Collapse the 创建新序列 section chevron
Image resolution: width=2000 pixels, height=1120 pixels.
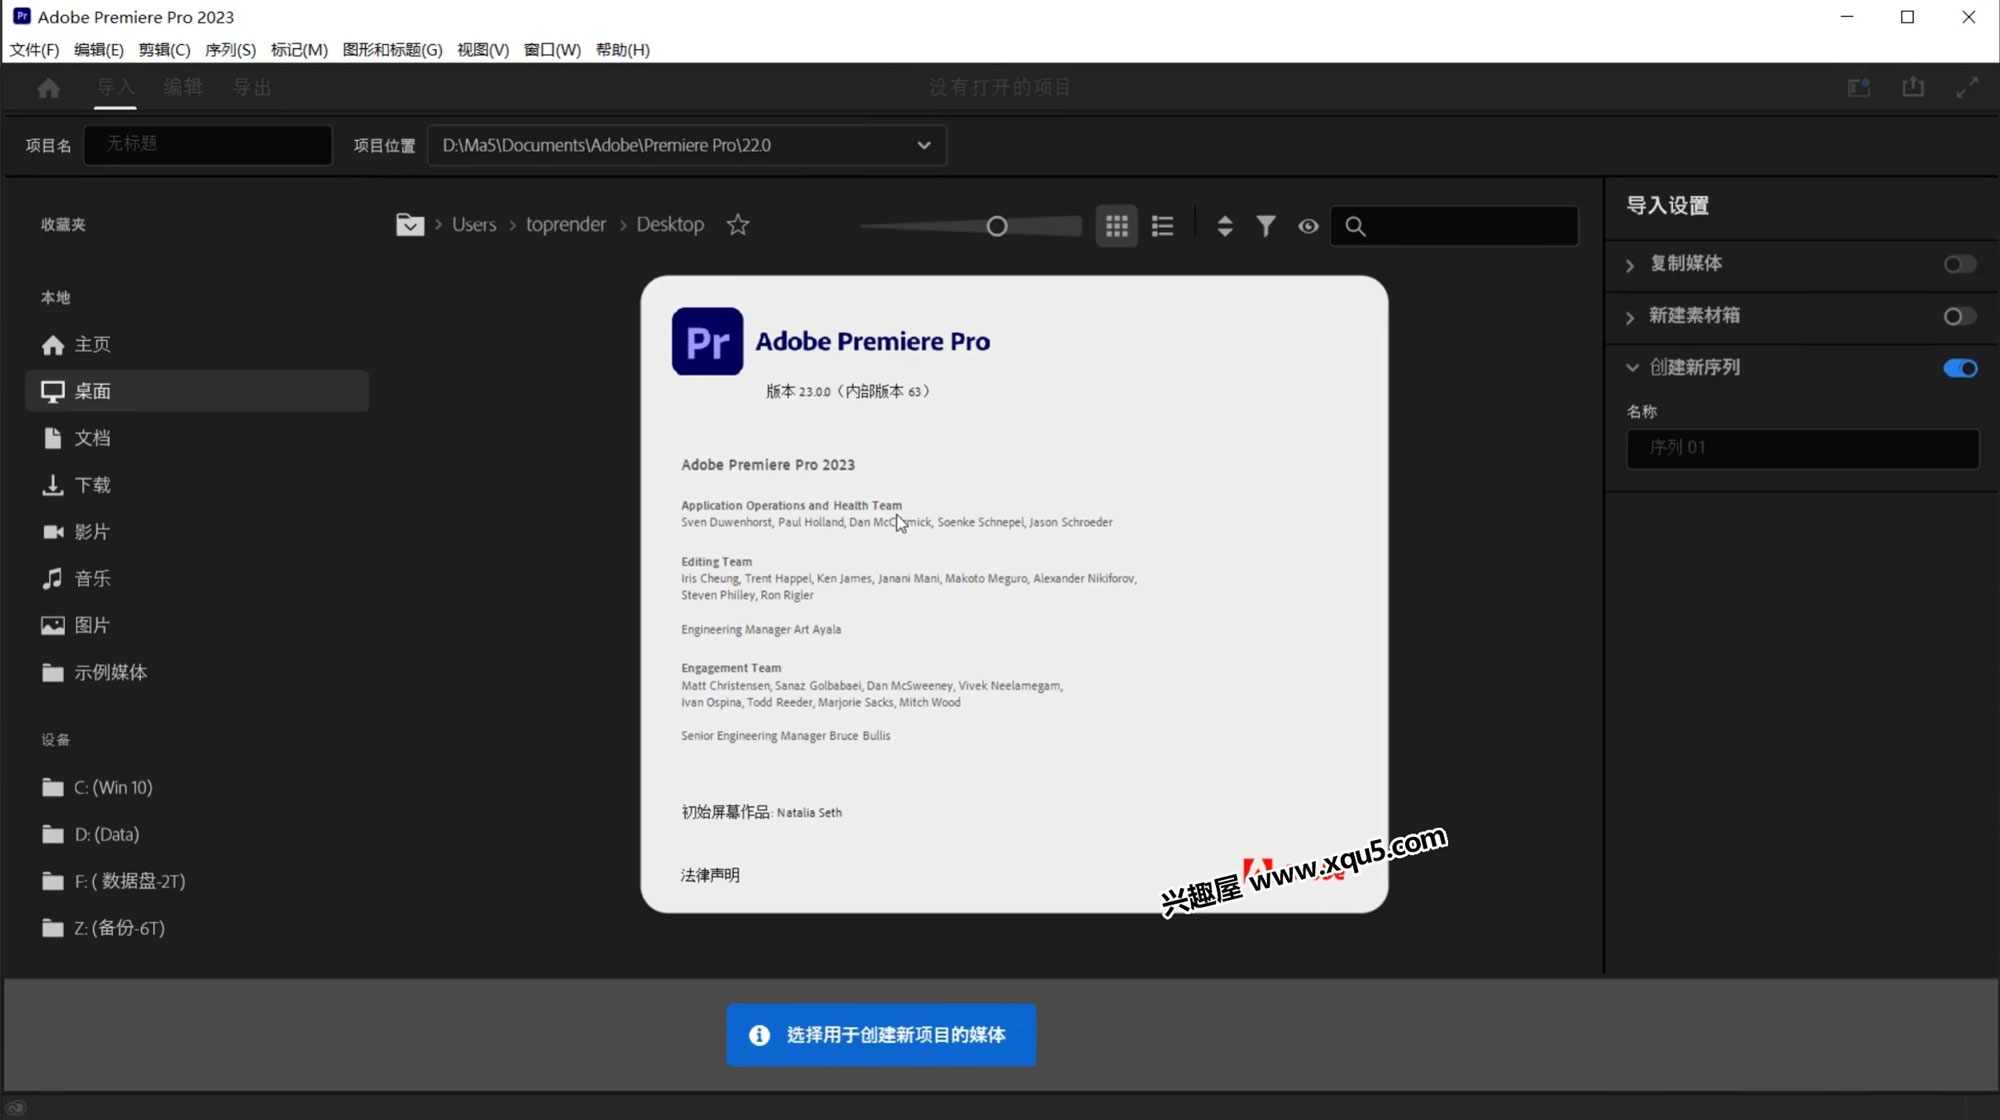click(x=1632, y=368)
